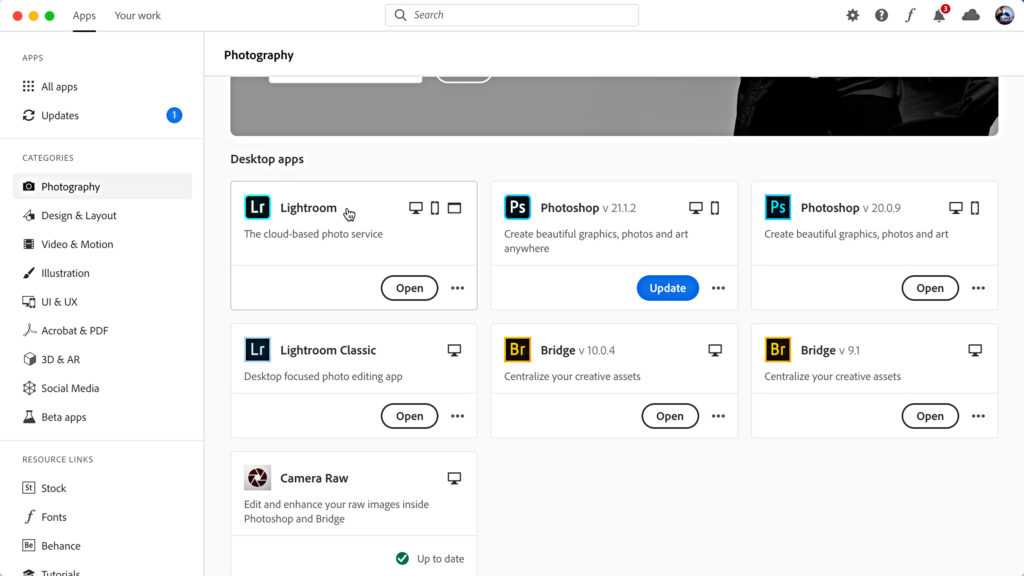1024x576 pixels.
Task: Click in the Search field
Action: click(512, 15)
